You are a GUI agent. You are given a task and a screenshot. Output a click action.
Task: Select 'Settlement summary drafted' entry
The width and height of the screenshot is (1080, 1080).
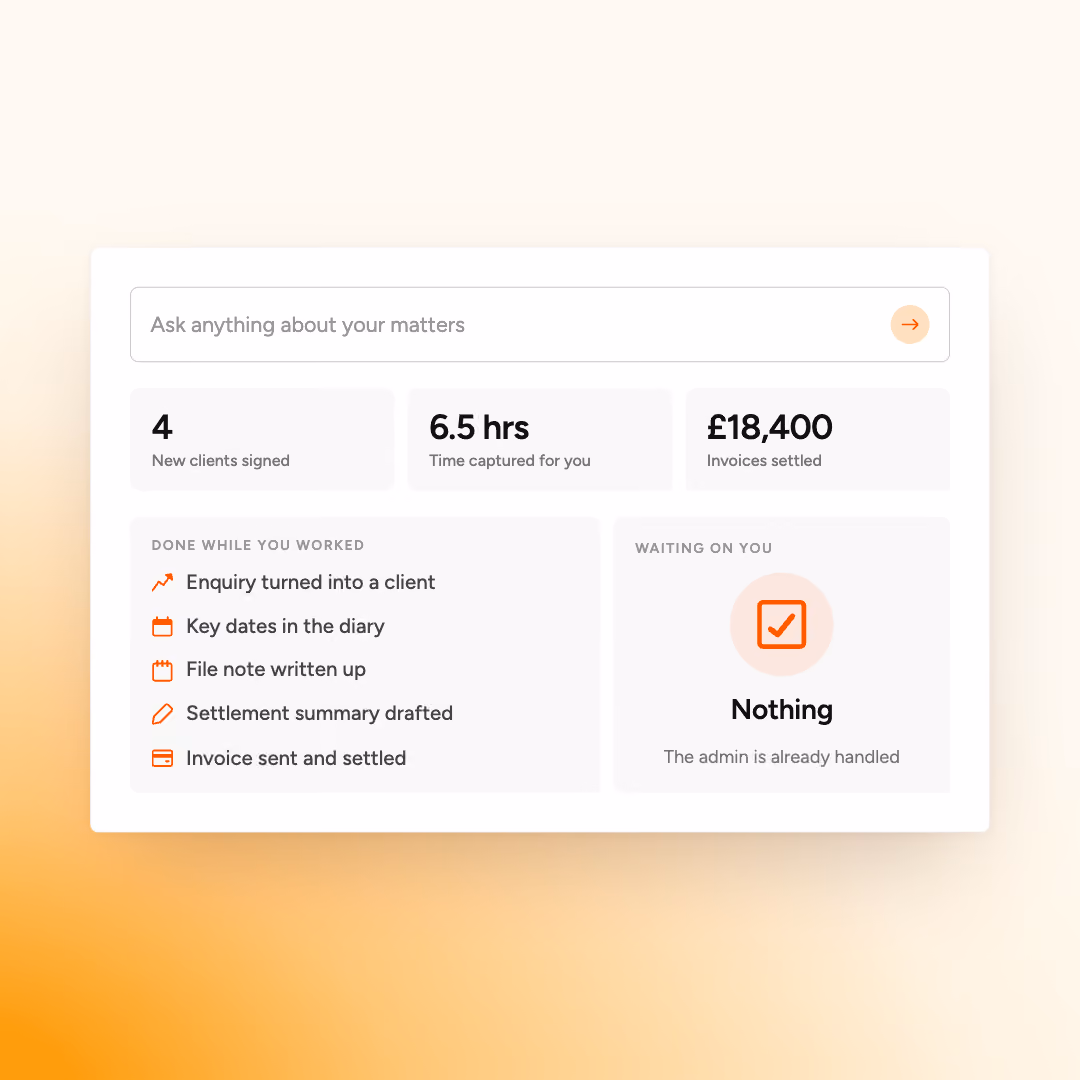(x=320, y=714)
